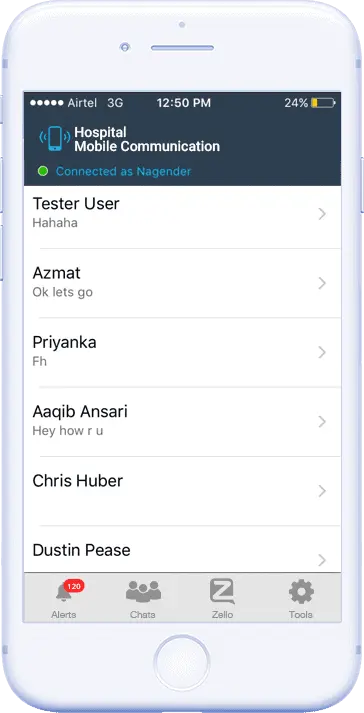
Task: Open the Zello icon
Action: [x=222, y=592]
